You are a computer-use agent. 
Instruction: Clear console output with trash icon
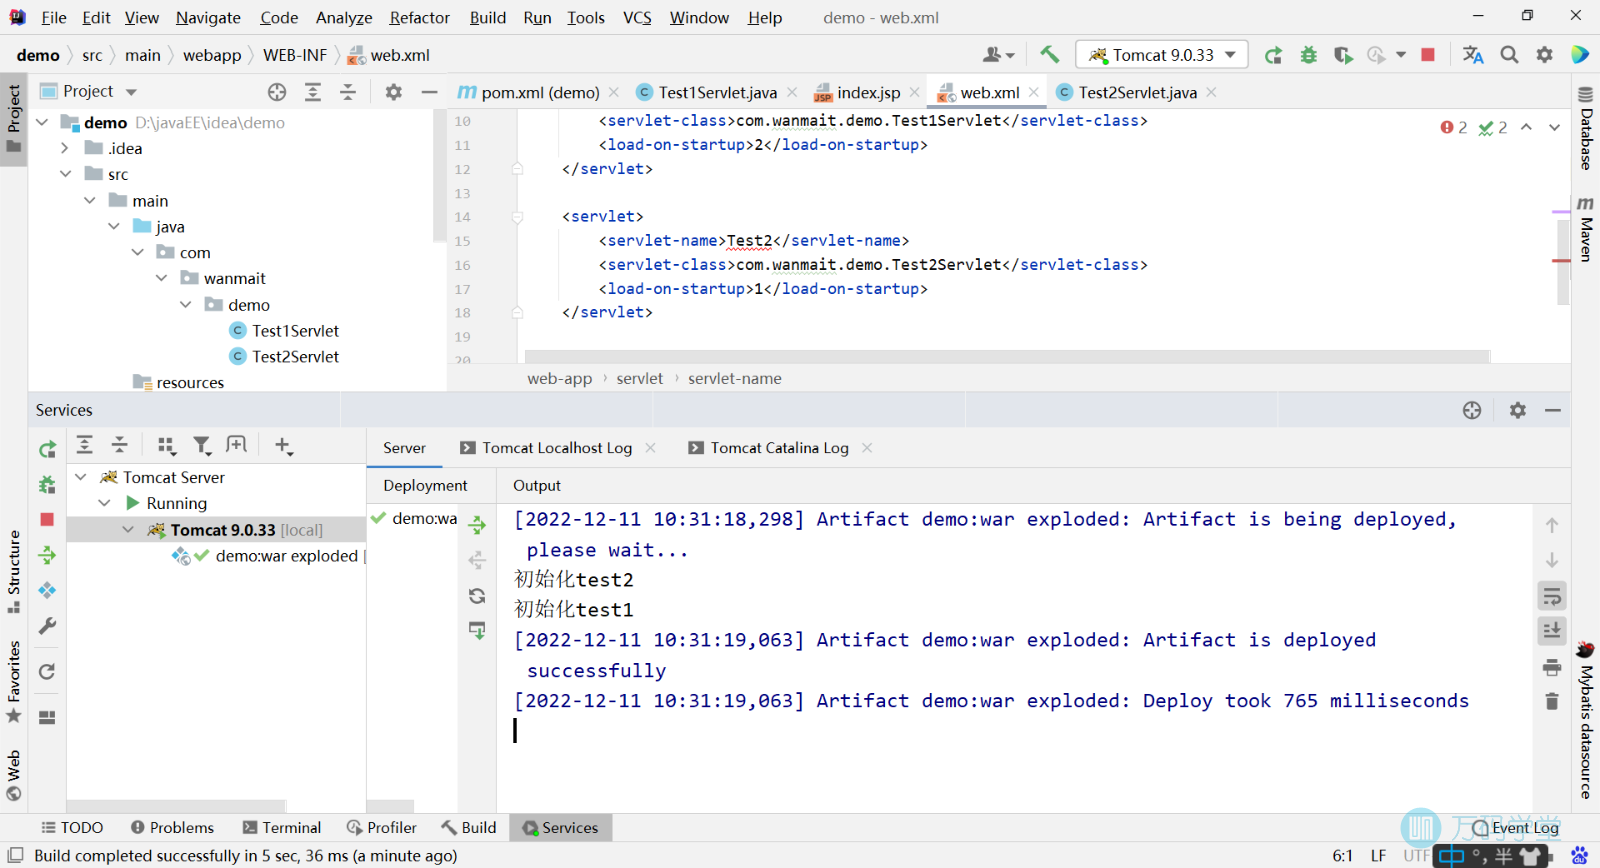coord(1552,701)
